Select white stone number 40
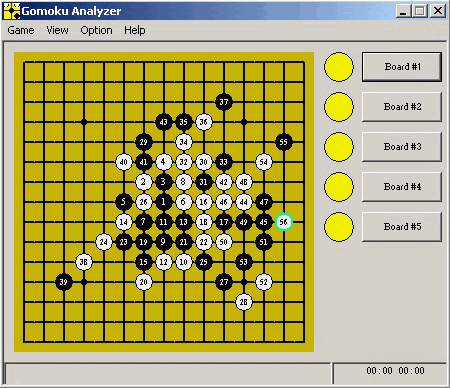The width and height of the screenshot is (450, 388). pos(124,162)
